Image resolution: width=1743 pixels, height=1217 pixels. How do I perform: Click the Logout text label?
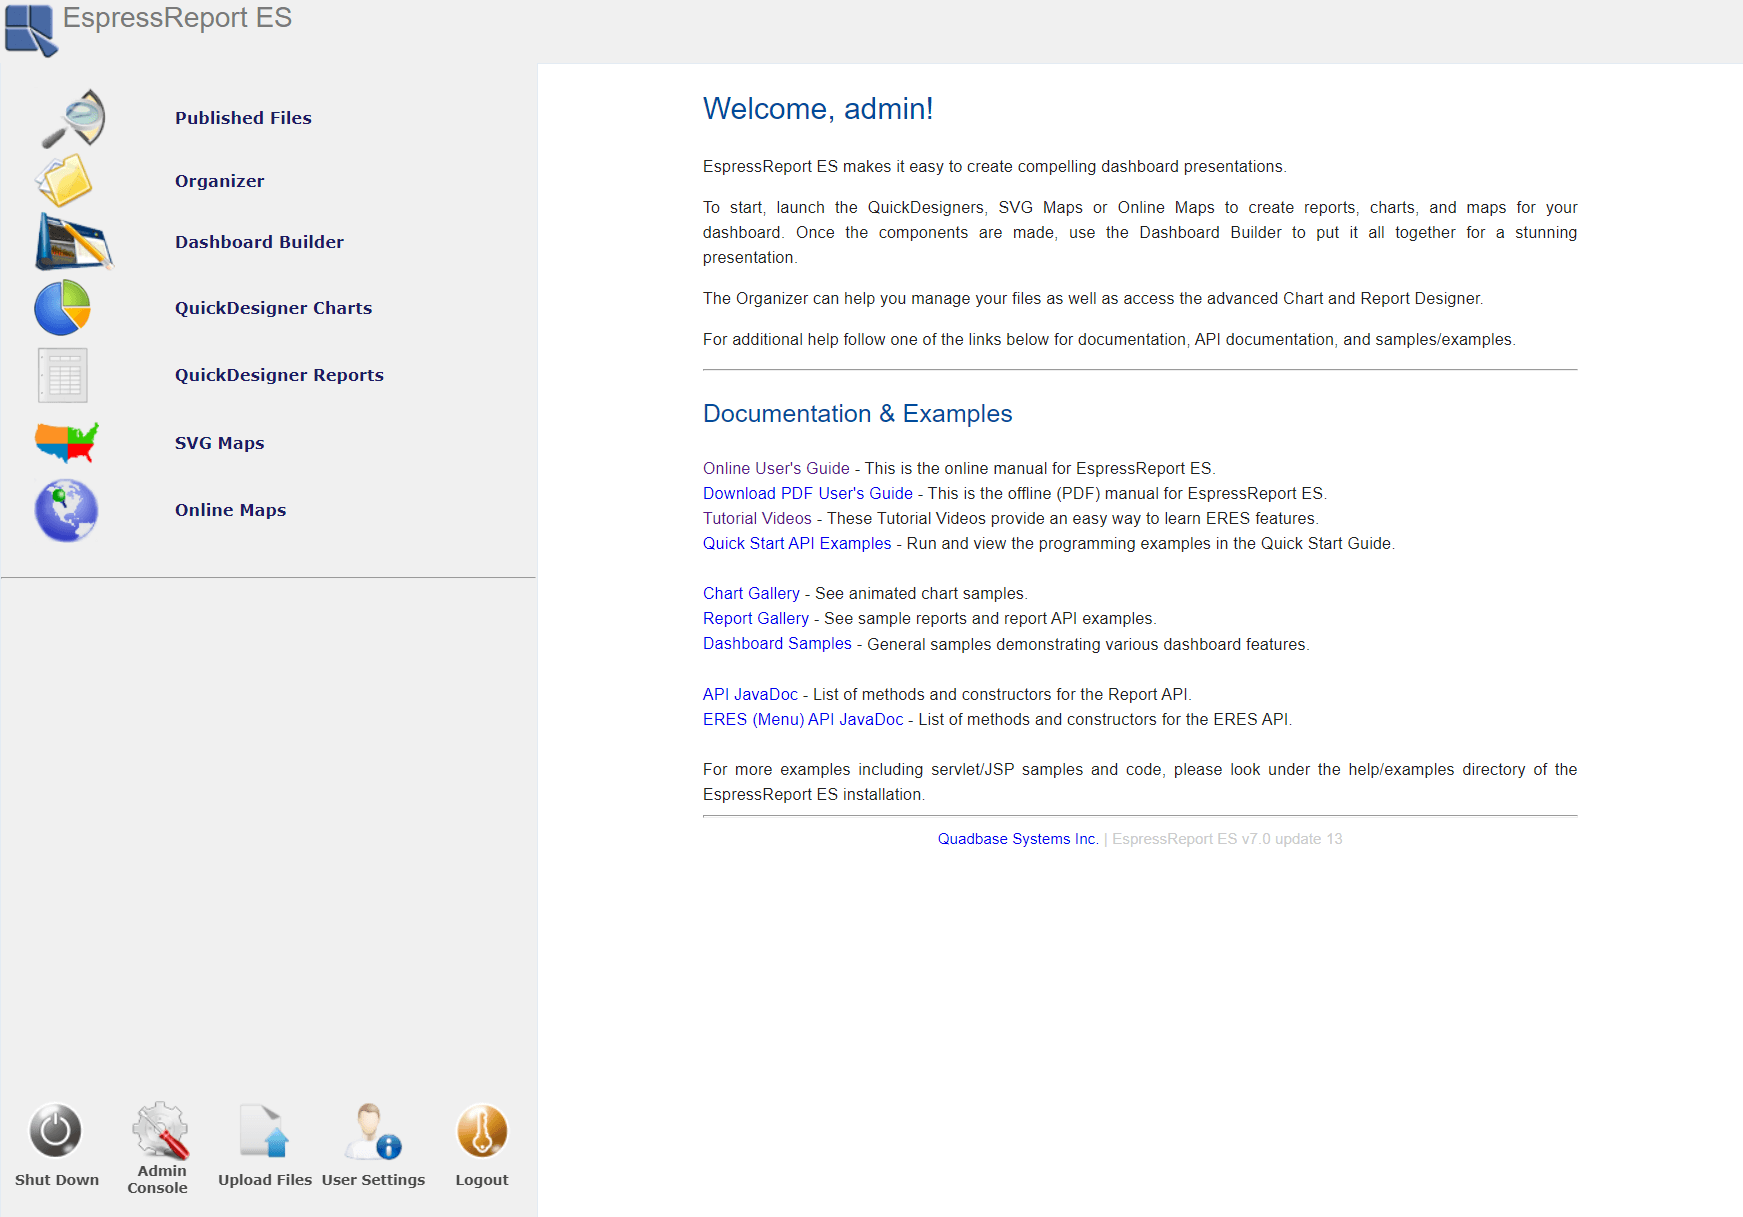pos(482,1180)
